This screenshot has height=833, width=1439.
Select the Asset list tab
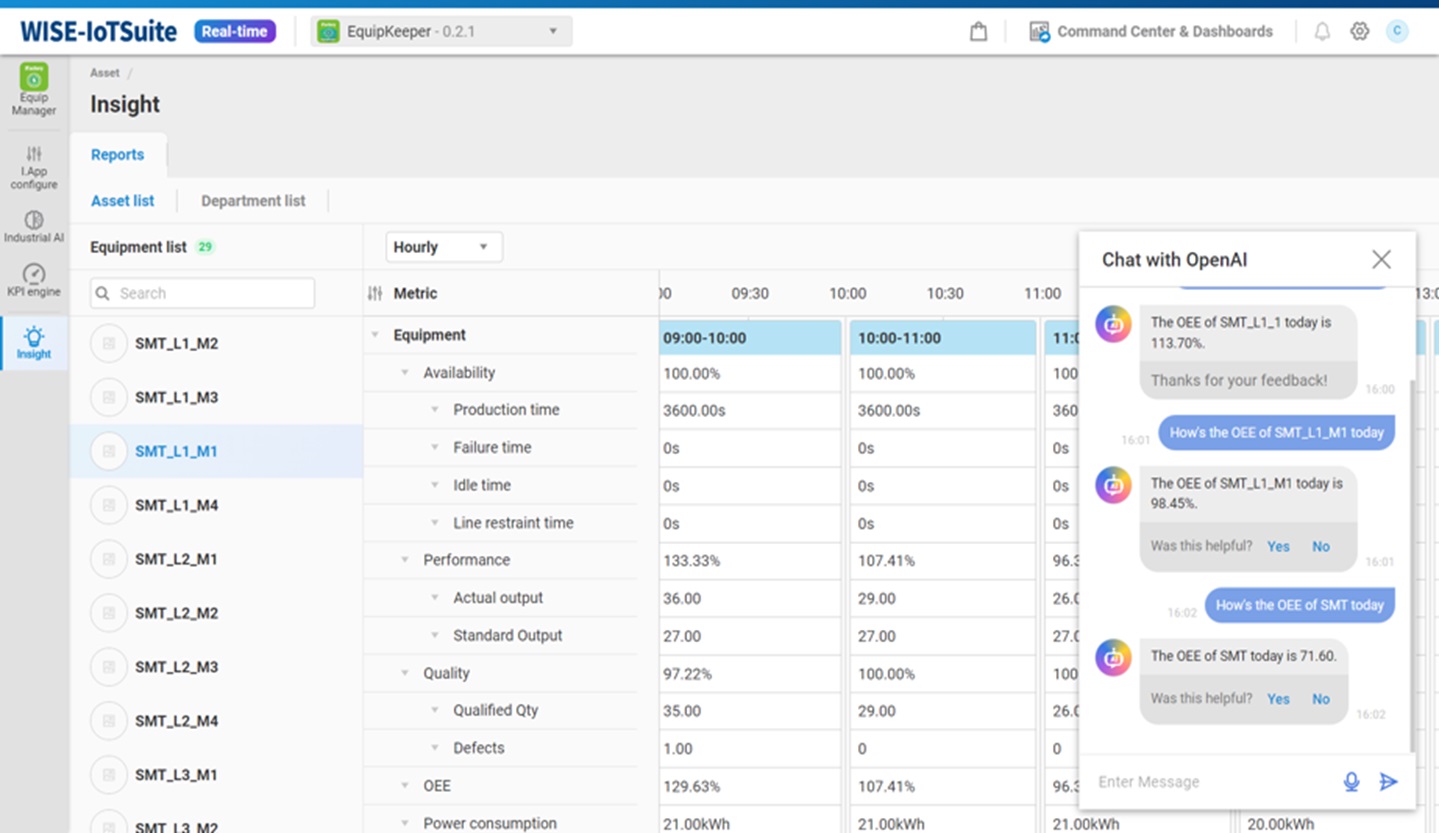click(123, 201)
